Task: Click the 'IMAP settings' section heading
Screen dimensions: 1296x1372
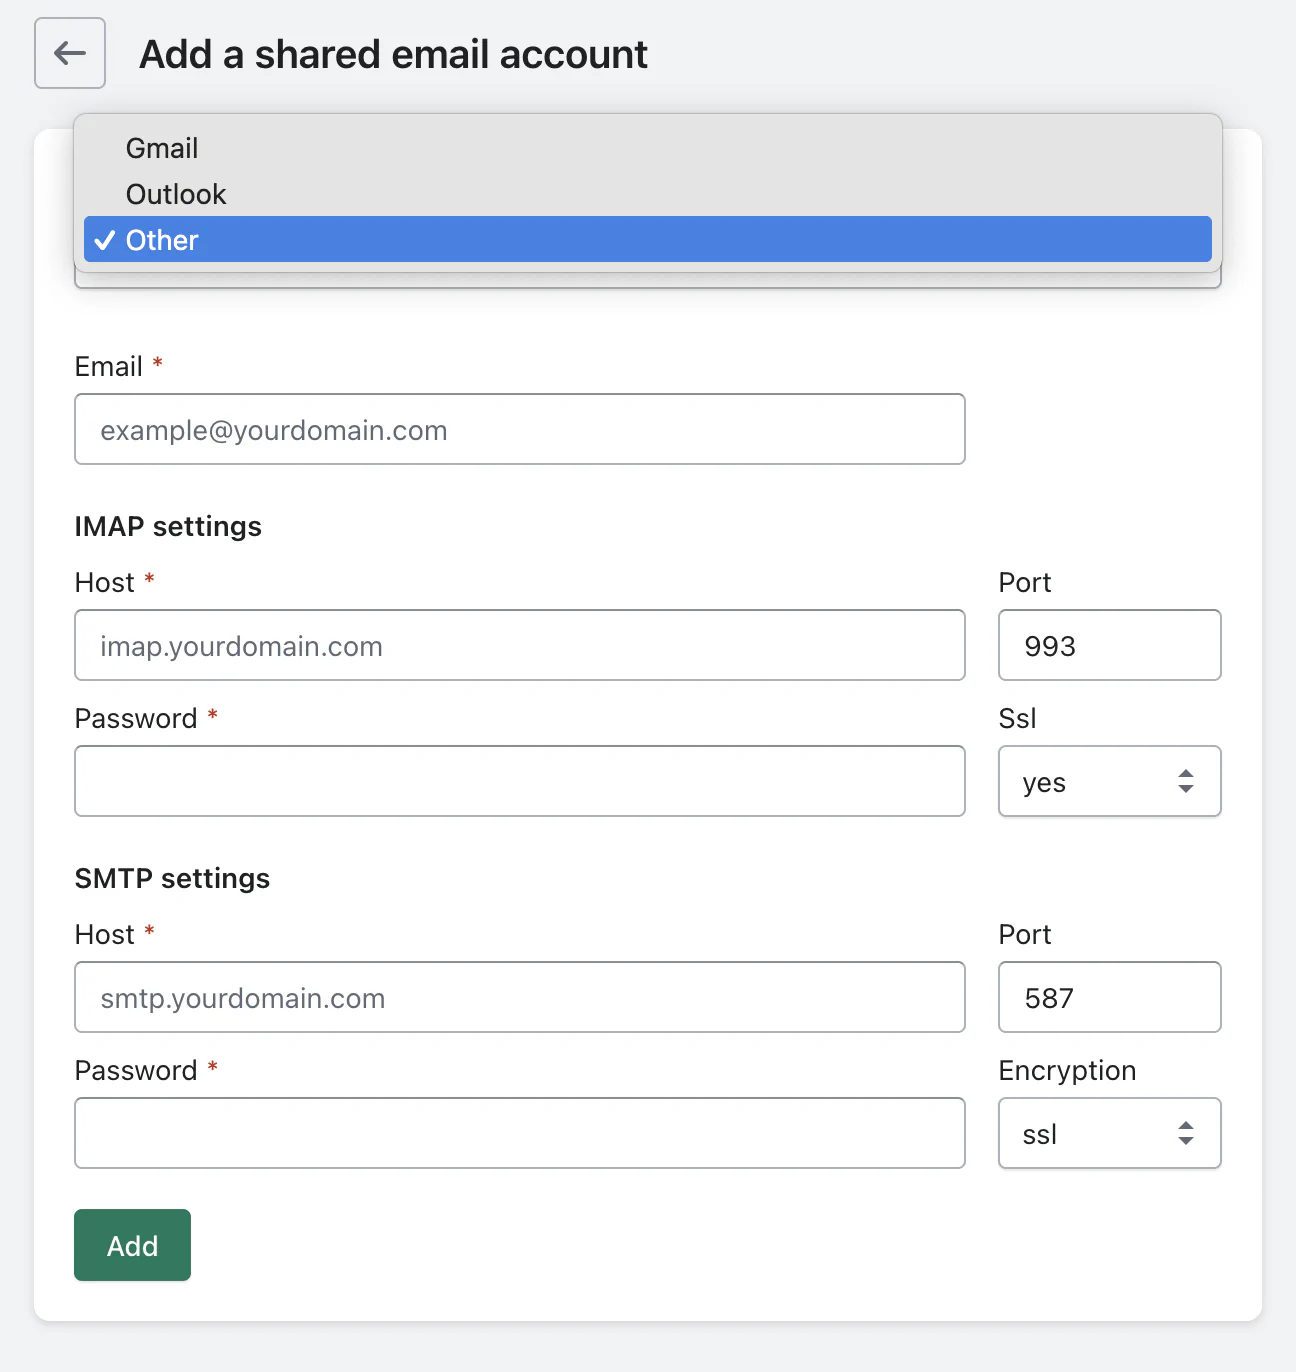Action: (x=168, y=526)
